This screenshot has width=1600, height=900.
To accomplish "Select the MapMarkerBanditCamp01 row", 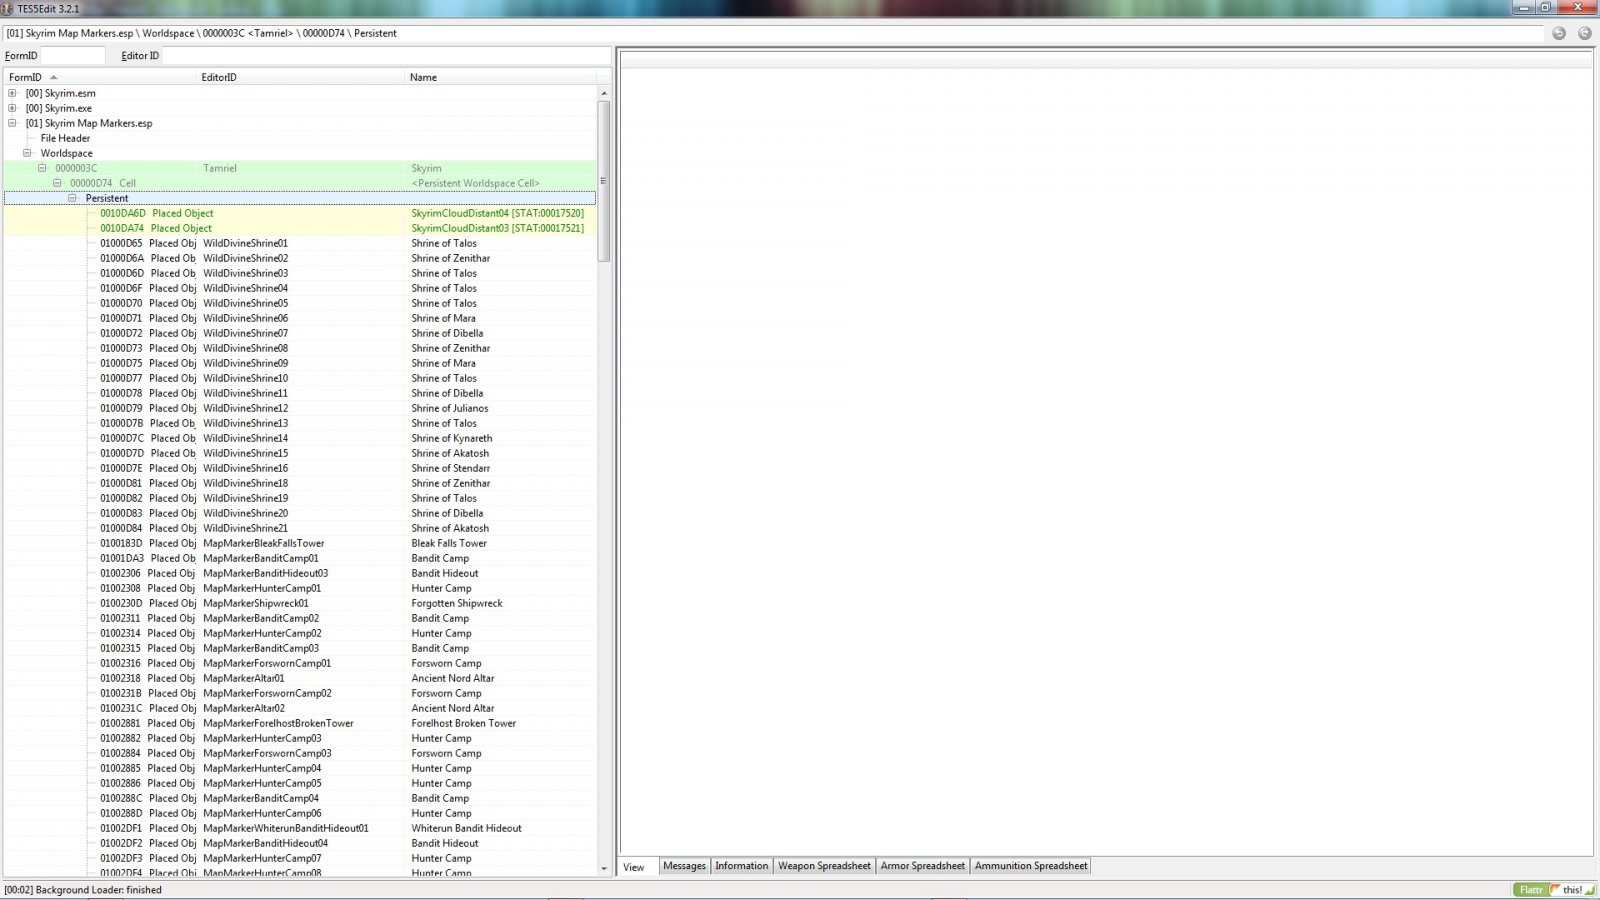I will (300, 558).
